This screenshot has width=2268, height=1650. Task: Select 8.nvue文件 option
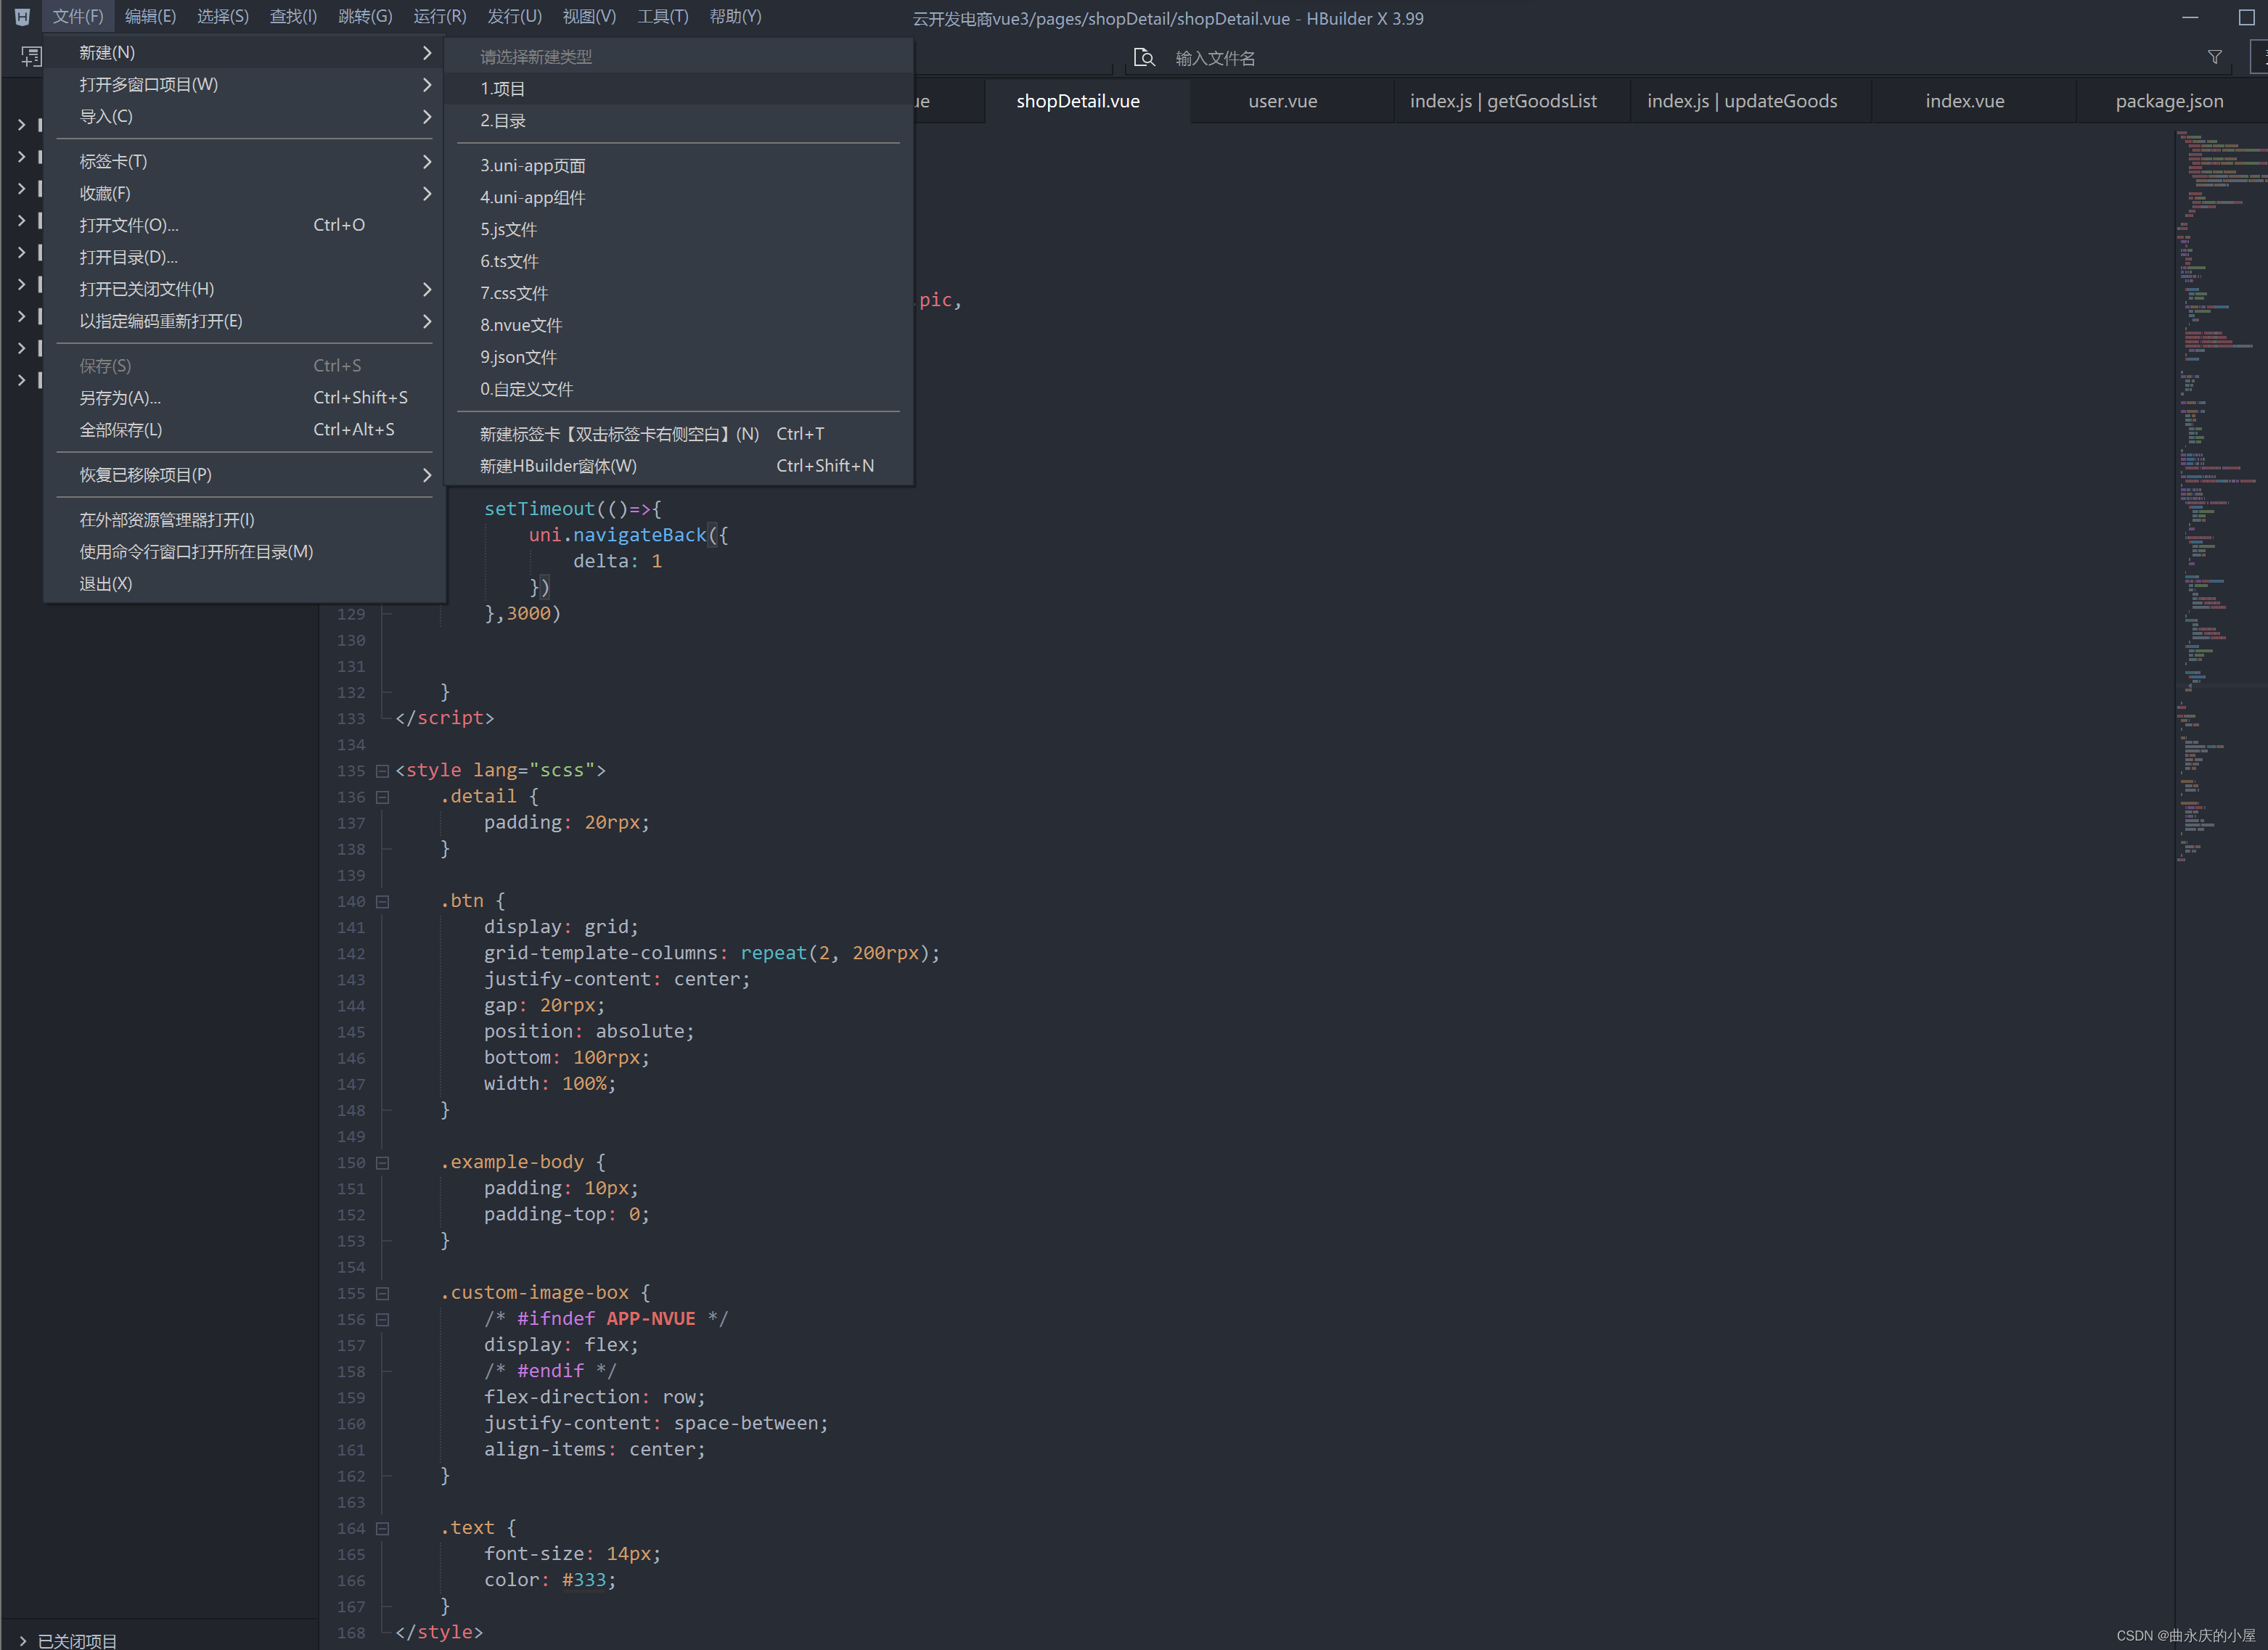point(678,326)
